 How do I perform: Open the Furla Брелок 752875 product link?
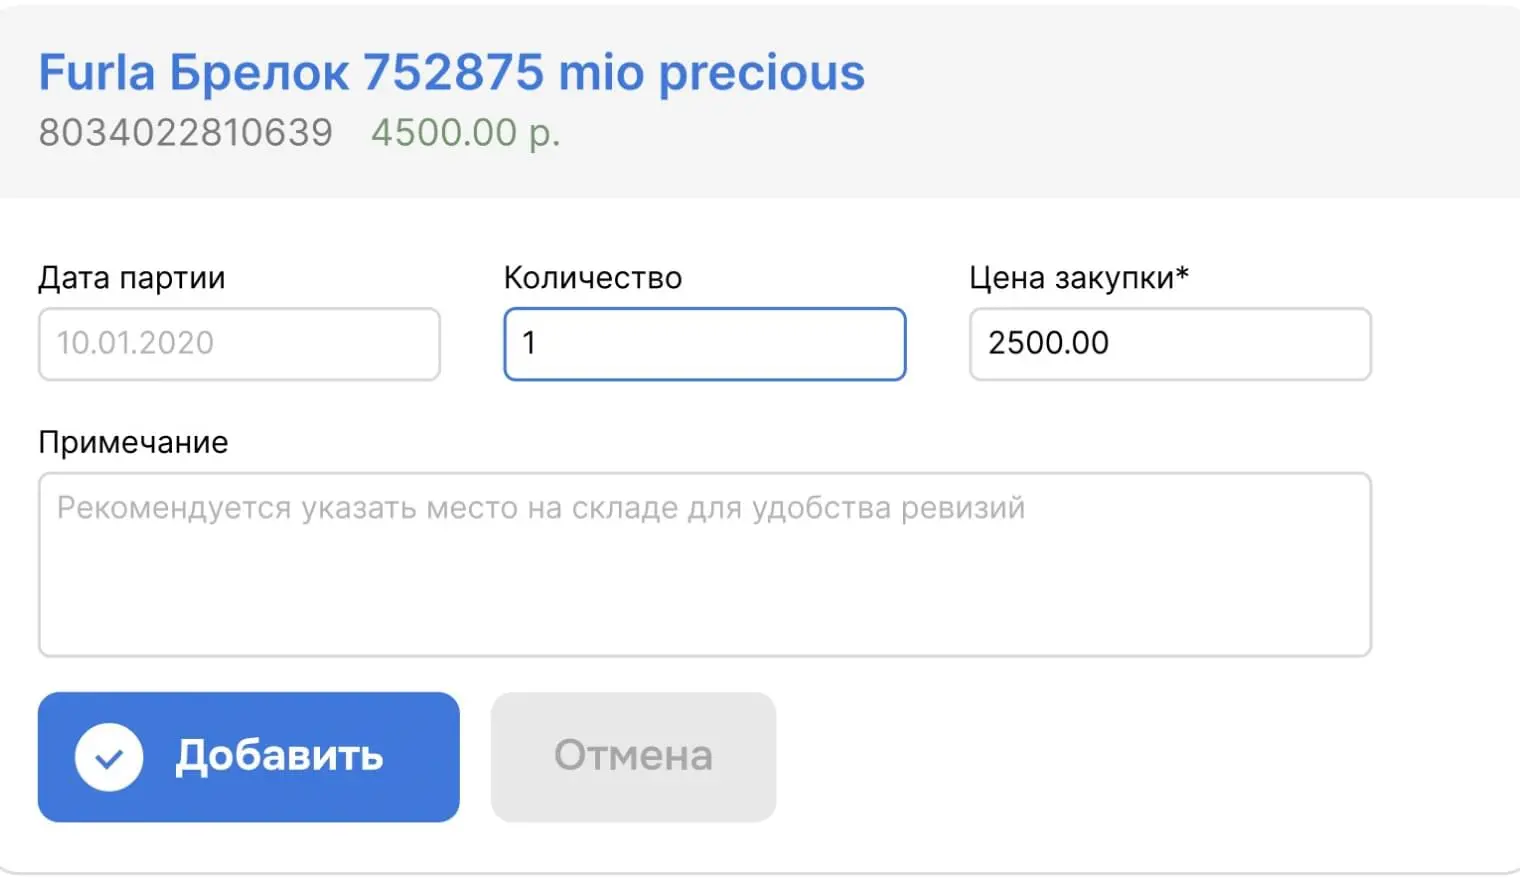coord(451,73)
